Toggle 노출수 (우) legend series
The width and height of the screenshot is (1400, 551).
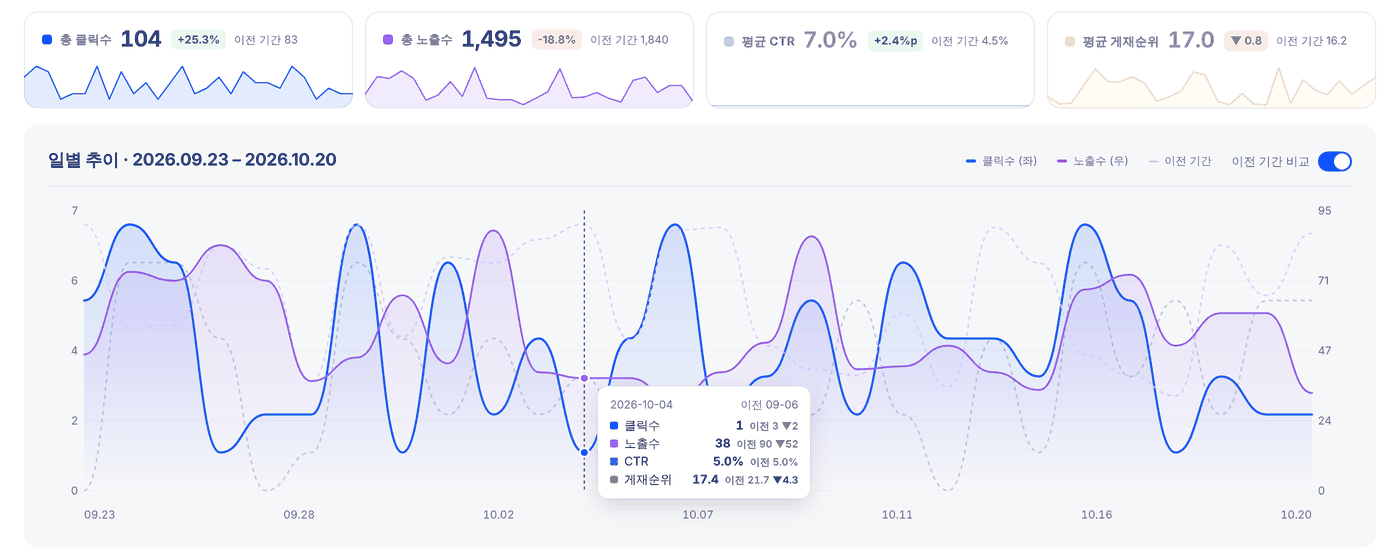[x=1093, y=161]
